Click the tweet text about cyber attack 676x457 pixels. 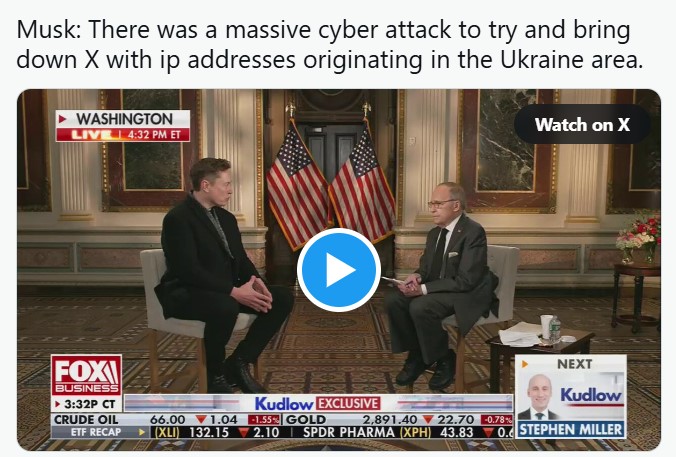330,44
